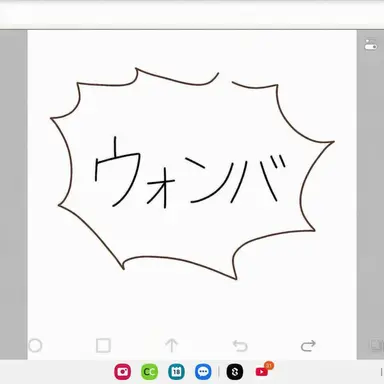
Task: Select the square icon in drawing toolbar
Action: tap(103, 346)
